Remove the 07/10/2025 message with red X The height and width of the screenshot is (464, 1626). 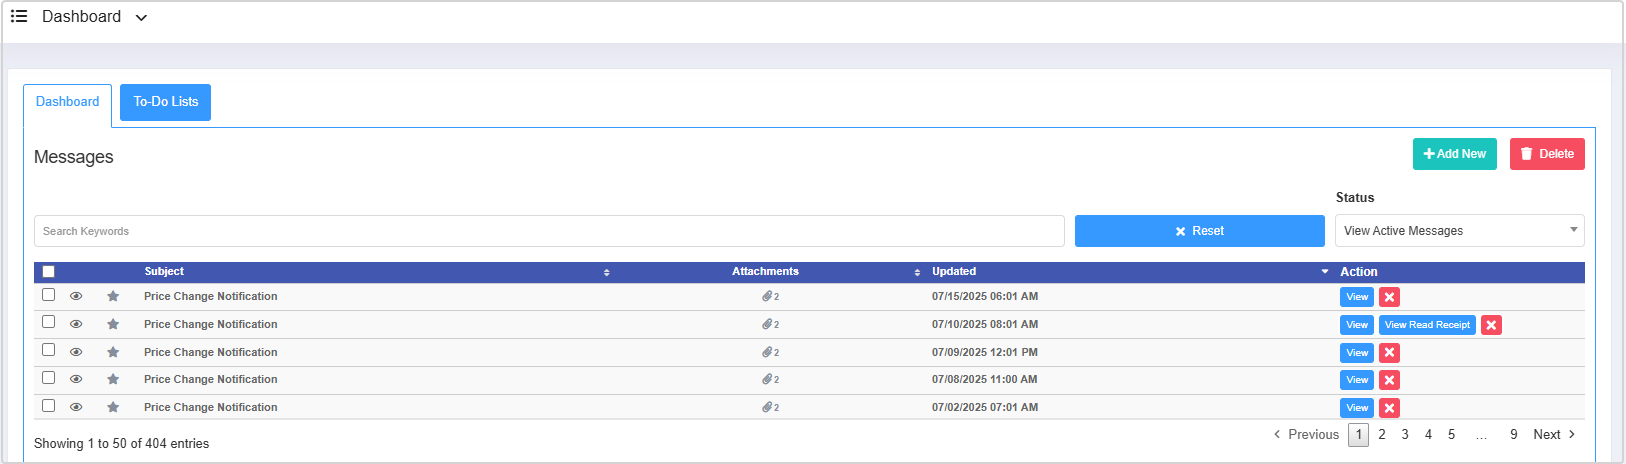[x=1491, y=325]
